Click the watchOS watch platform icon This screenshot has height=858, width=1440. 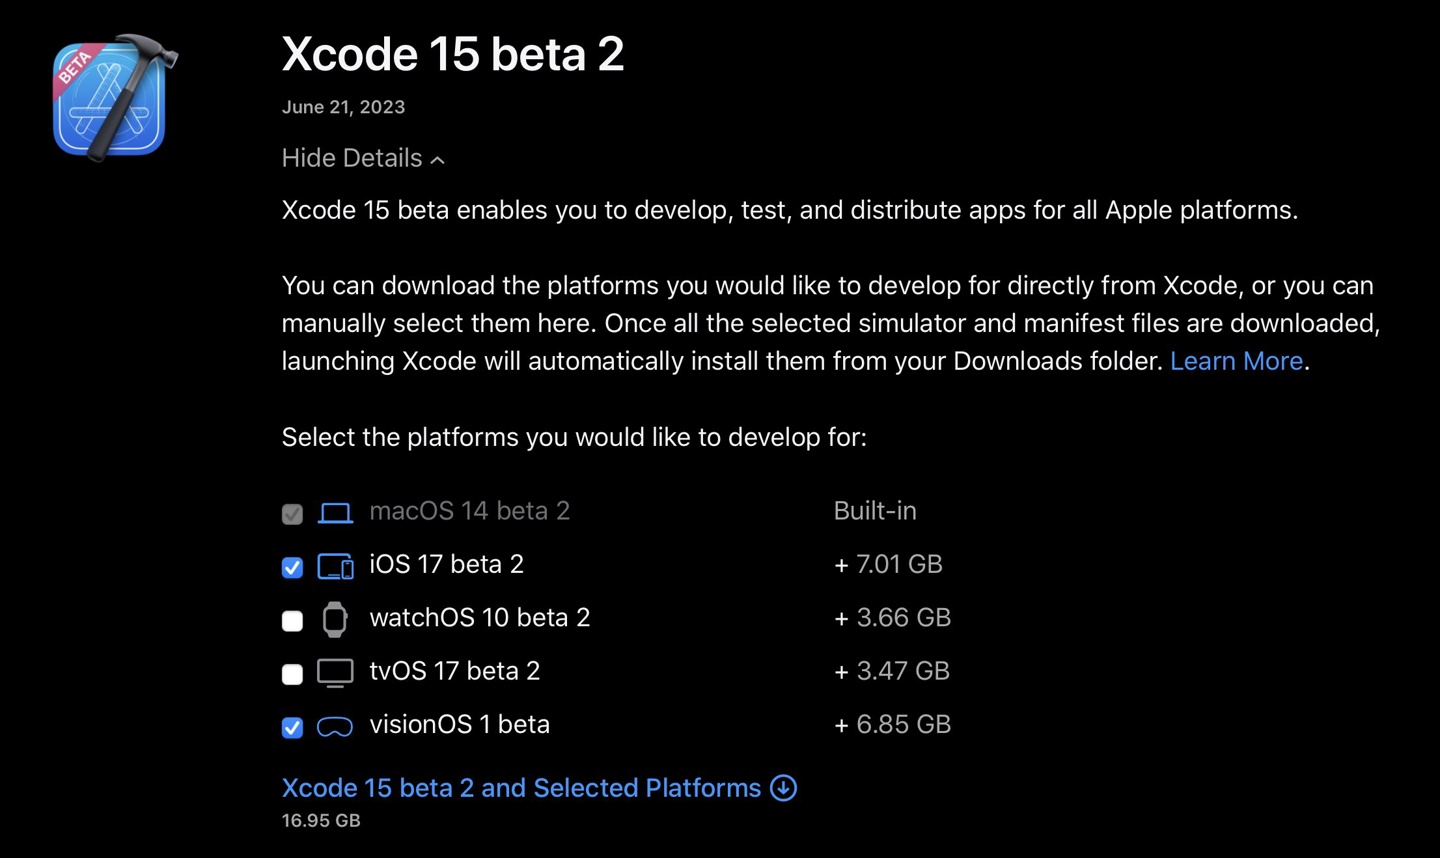[x=335, y=620]
